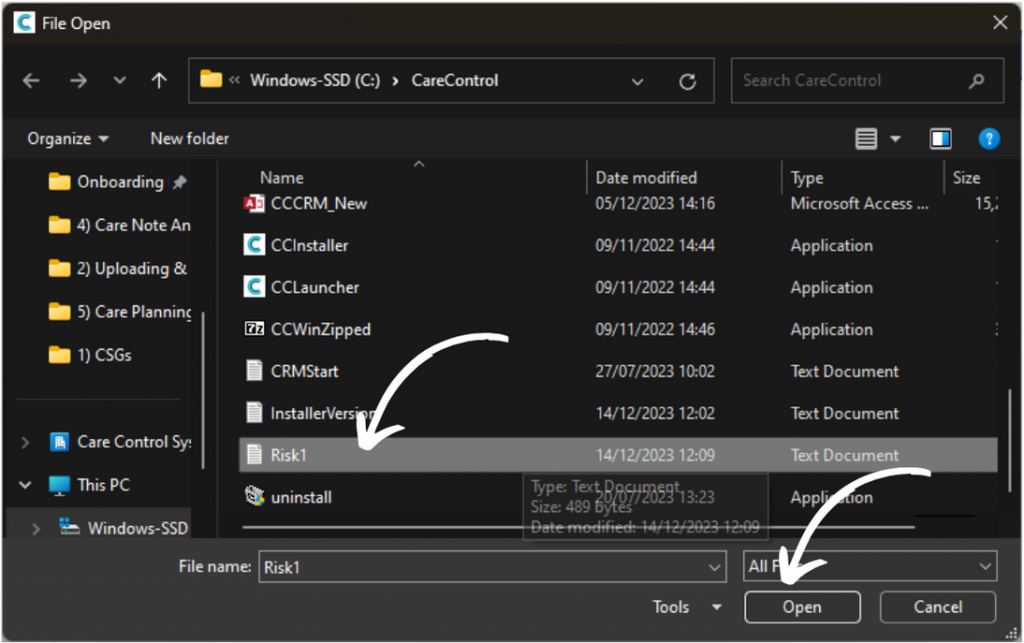
Task: Select the CCCRM_New Access file icon
Action: 254,204
